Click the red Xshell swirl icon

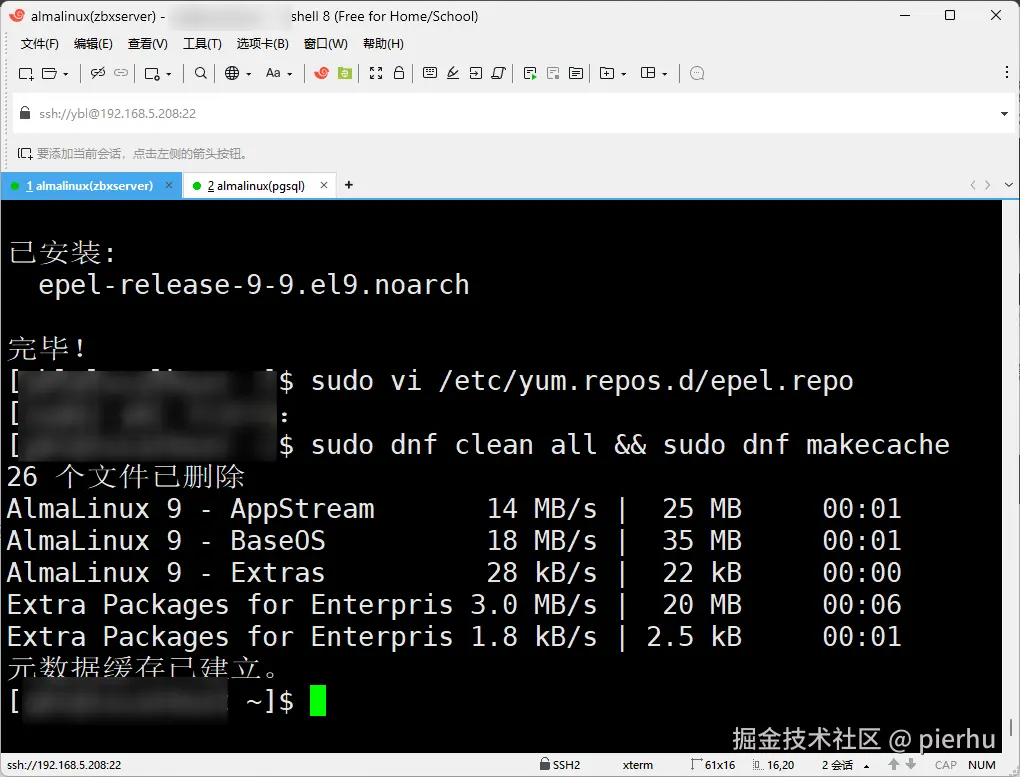[321, 73]
